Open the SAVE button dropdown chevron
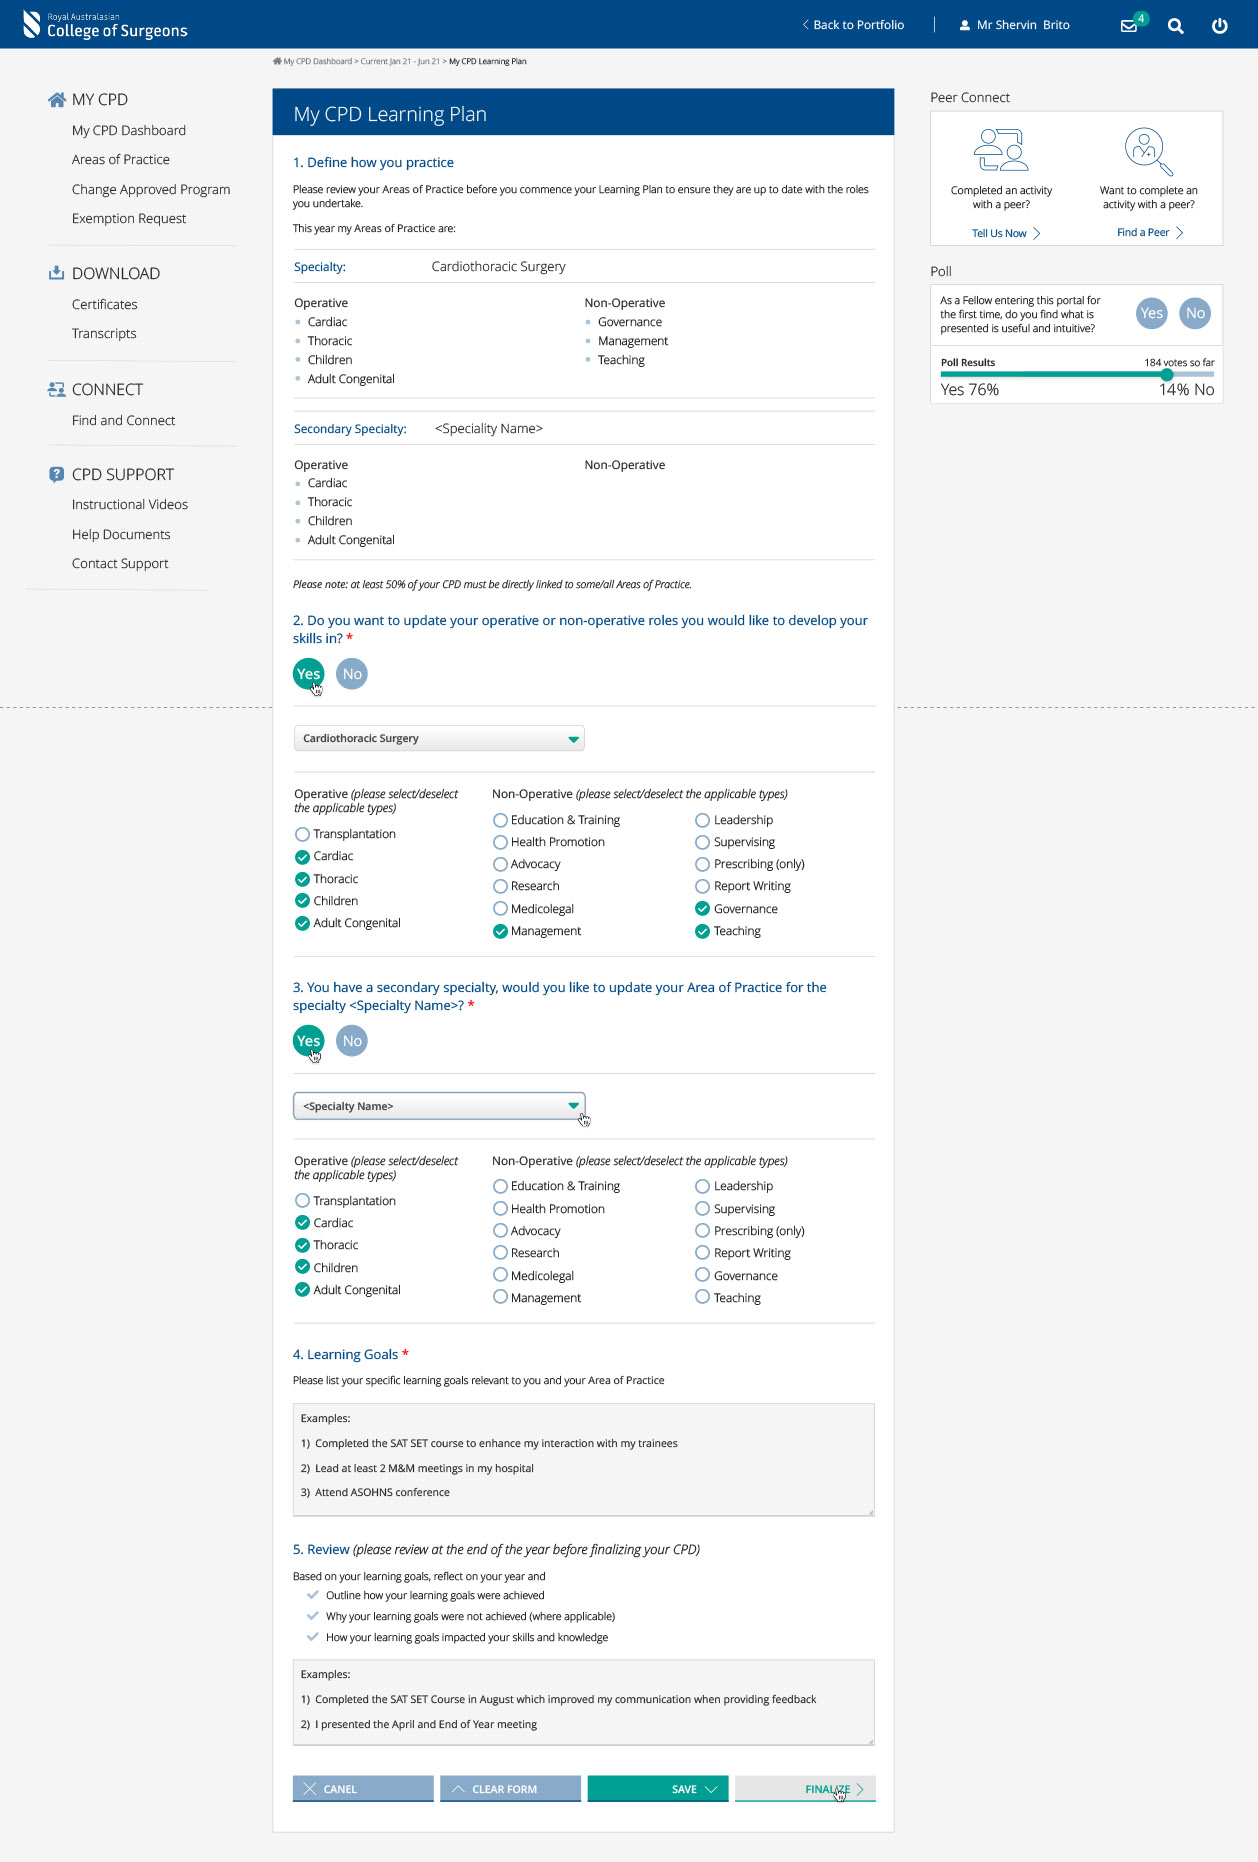The width and height of the screenshot is (1258, 1862). coord(712,1789)
